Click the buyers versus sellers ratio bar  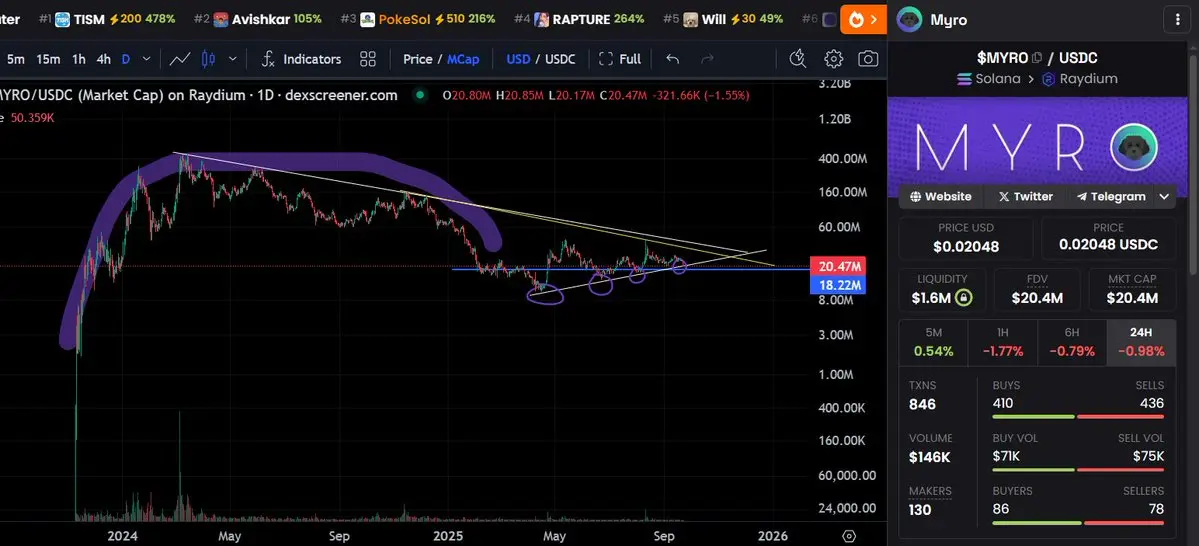coord(1078,523)
